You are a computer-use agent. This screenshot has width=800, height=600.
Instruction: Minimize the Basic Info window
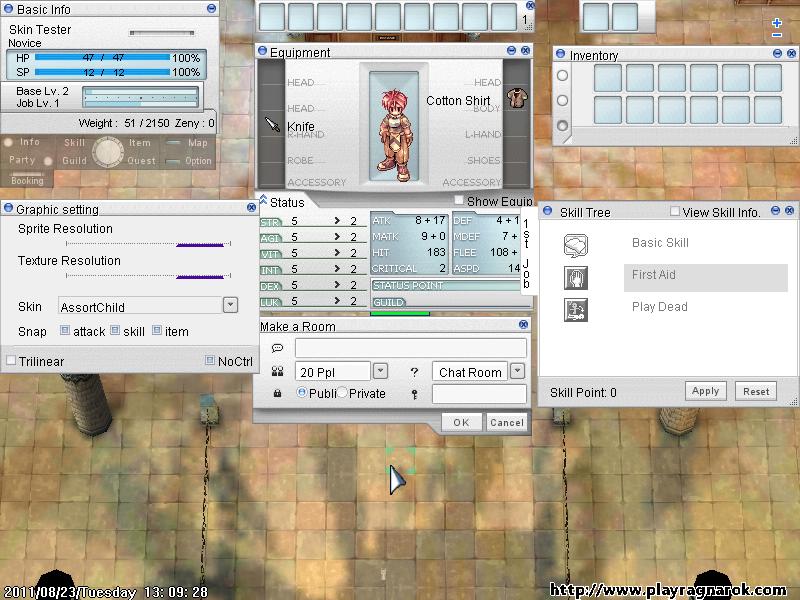click(x=211, y=8)
